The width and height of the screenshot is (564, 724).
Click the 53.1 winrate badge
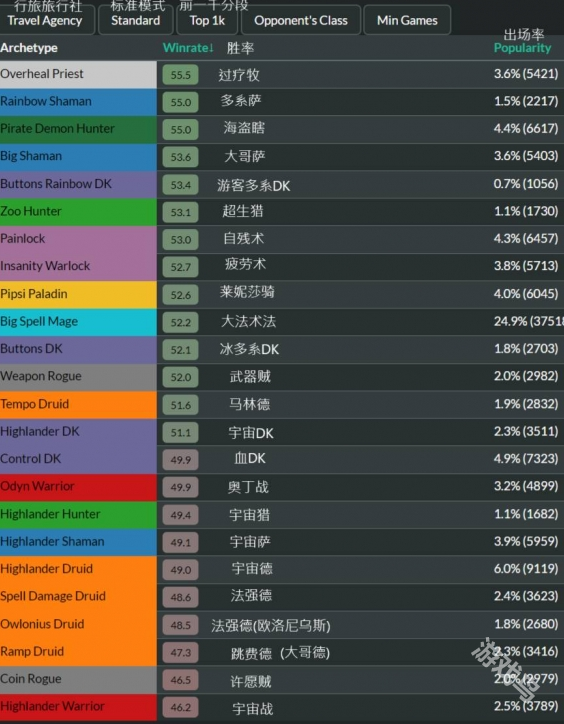pos(181,212)
